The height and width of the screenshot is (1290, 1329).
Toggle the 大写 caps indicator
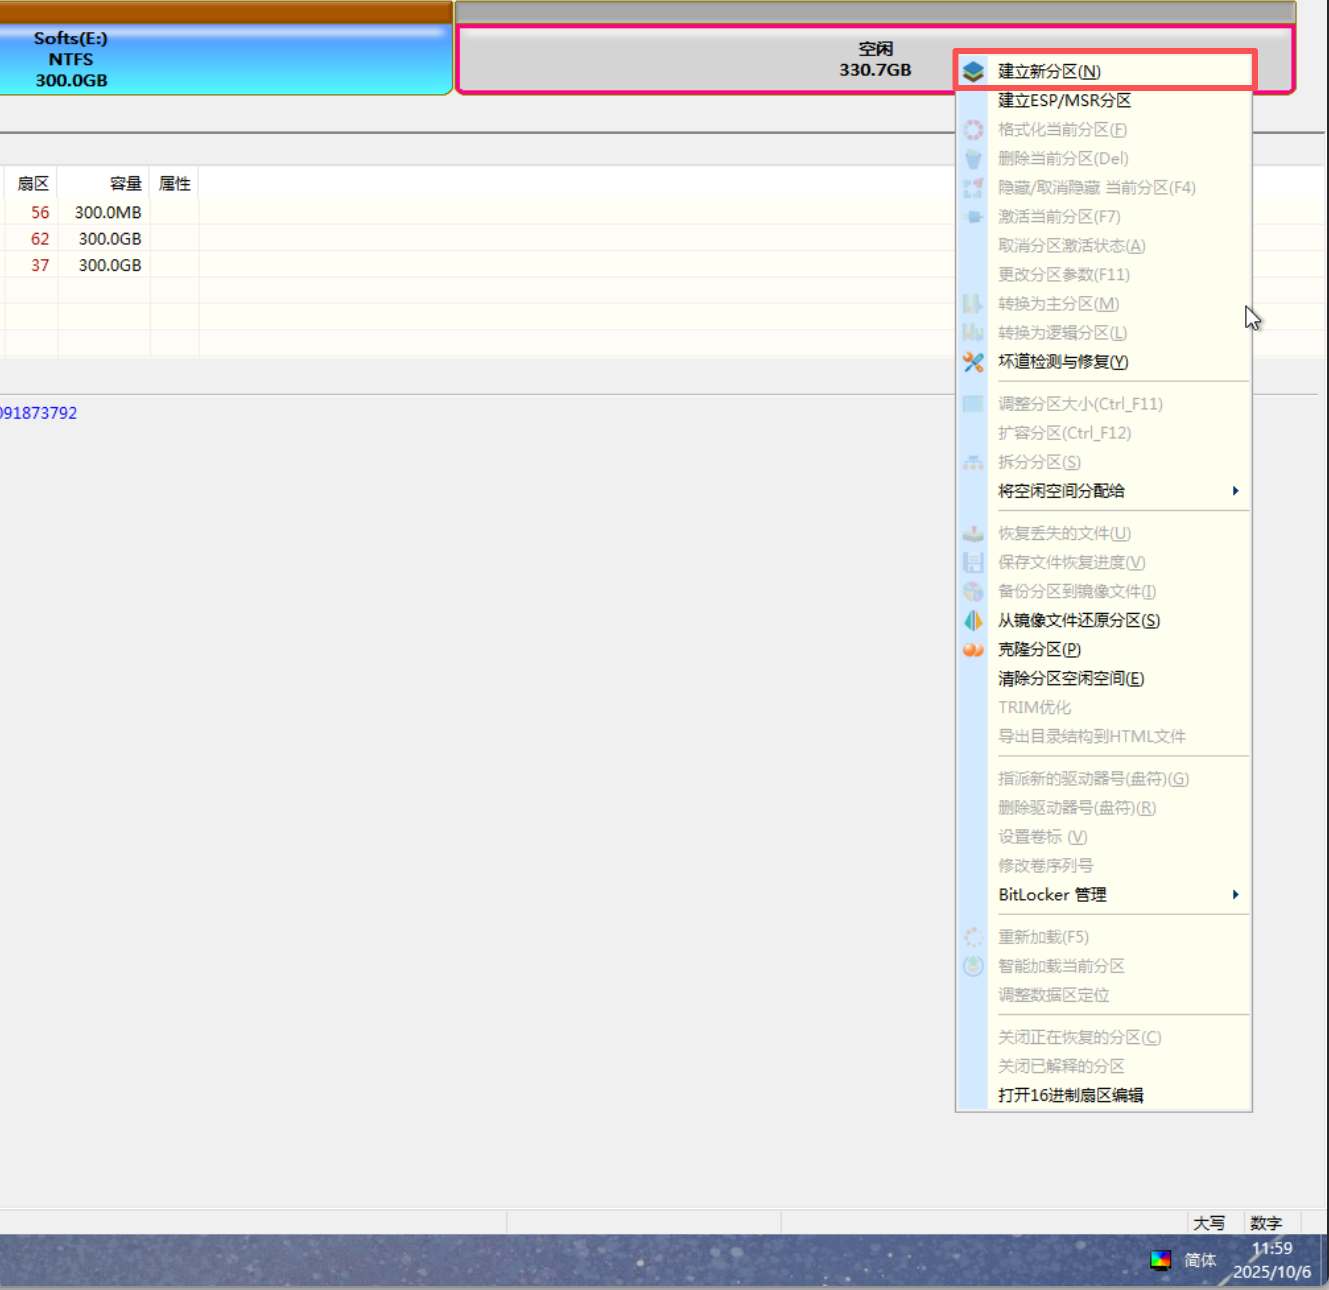pyautogui.click(x=1210, y=1222)
